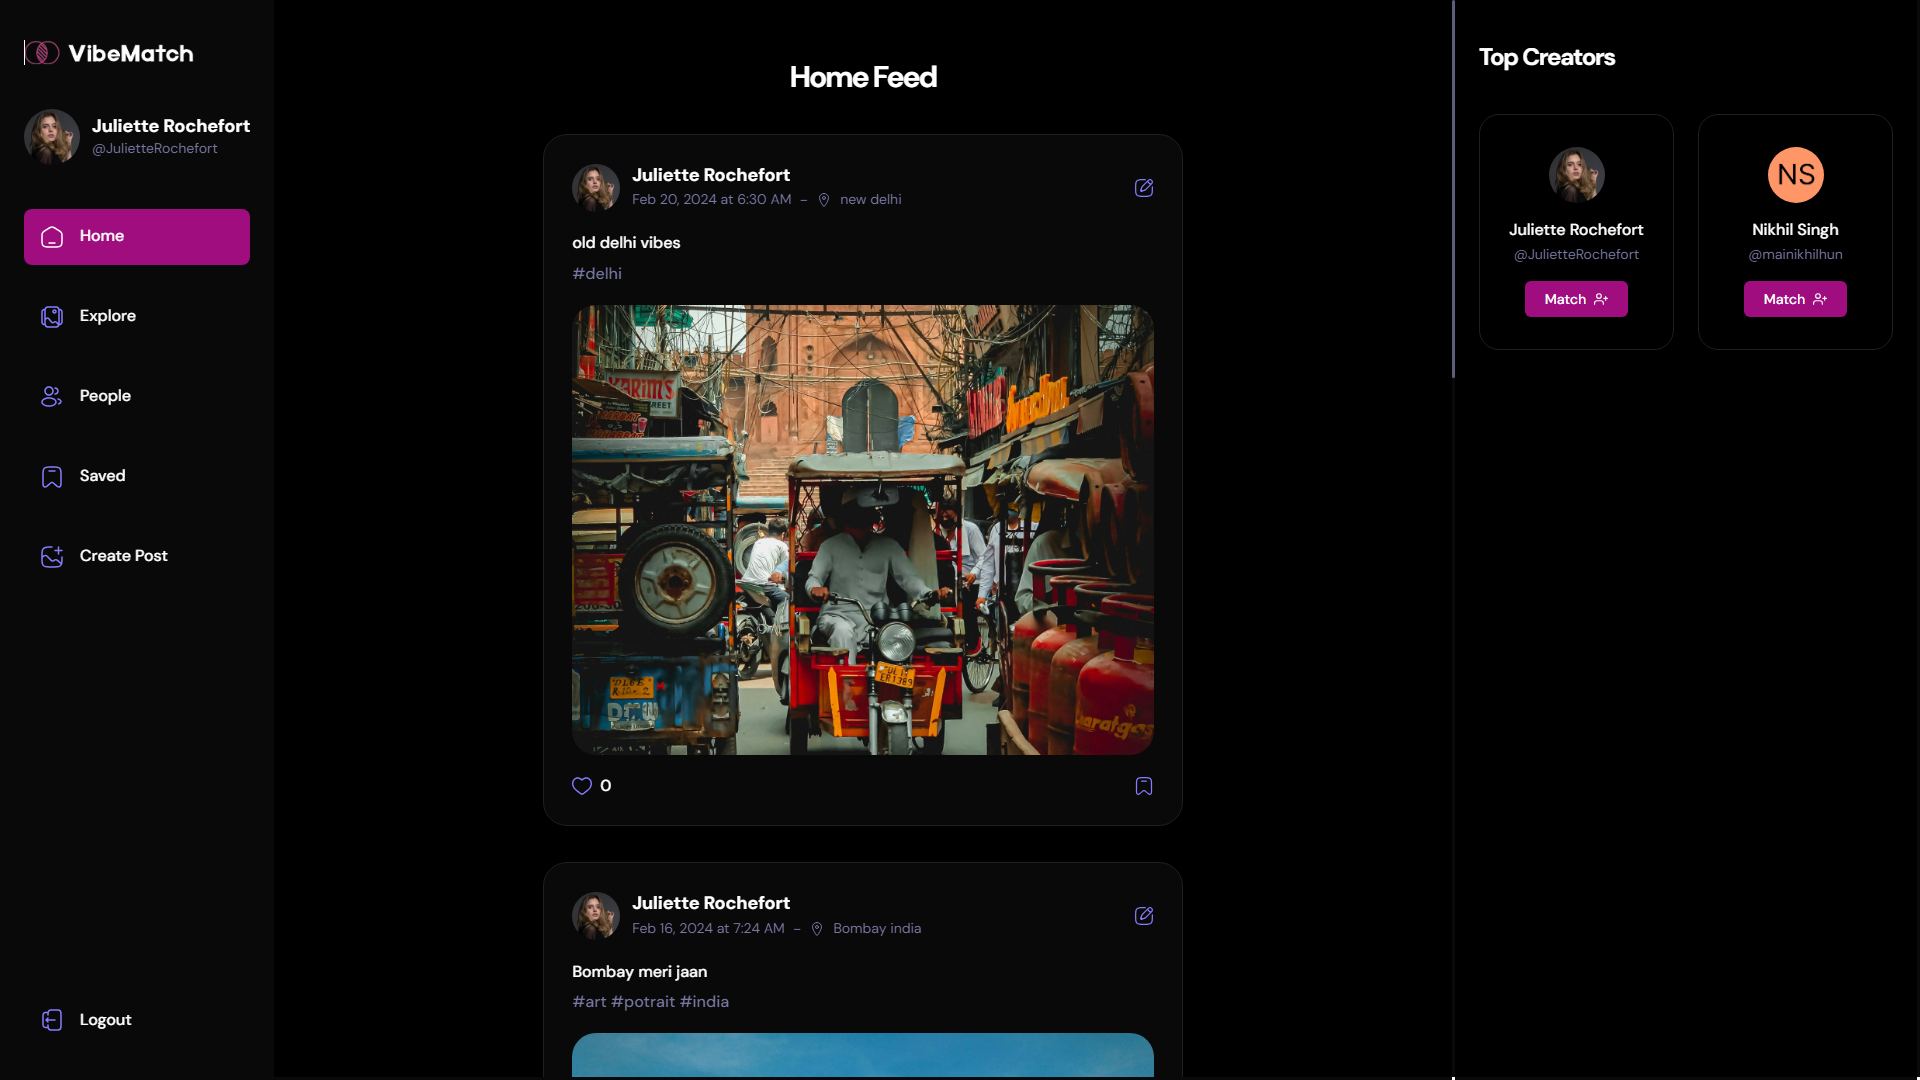The width and height of the screenshot is (1920, 1080).
Task: Save the old delhi post with bookmark
Action: click(1144, 786)
